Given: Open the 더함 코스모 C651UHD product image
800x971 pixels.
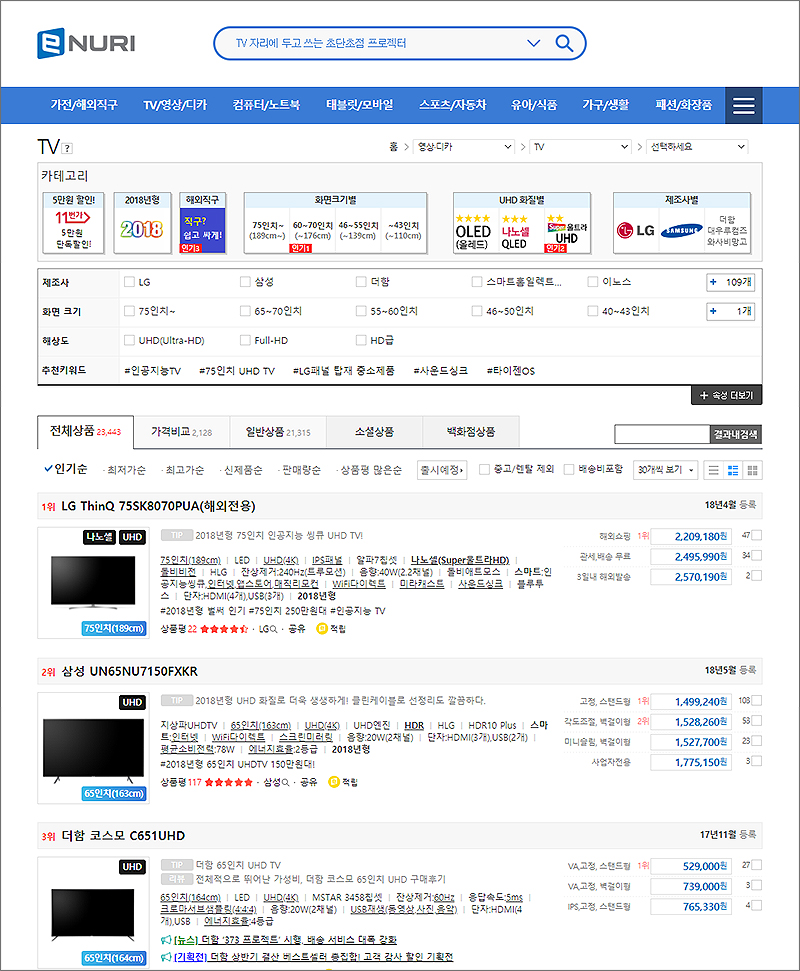Looking at the screenshot, I should 93,912.
